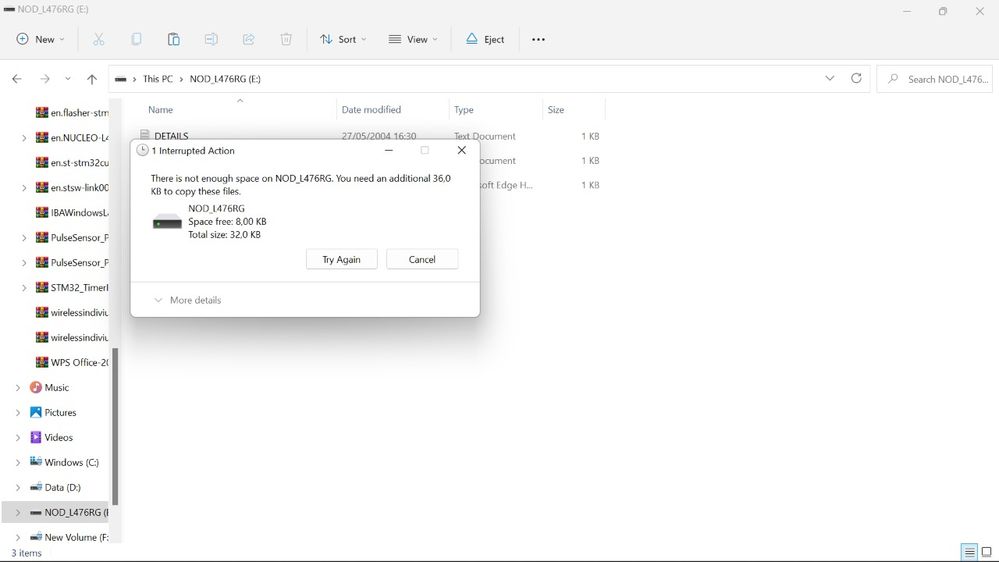The image size is (999, 562).
Task: Open the View options dropdown
Action: (413, 40)
